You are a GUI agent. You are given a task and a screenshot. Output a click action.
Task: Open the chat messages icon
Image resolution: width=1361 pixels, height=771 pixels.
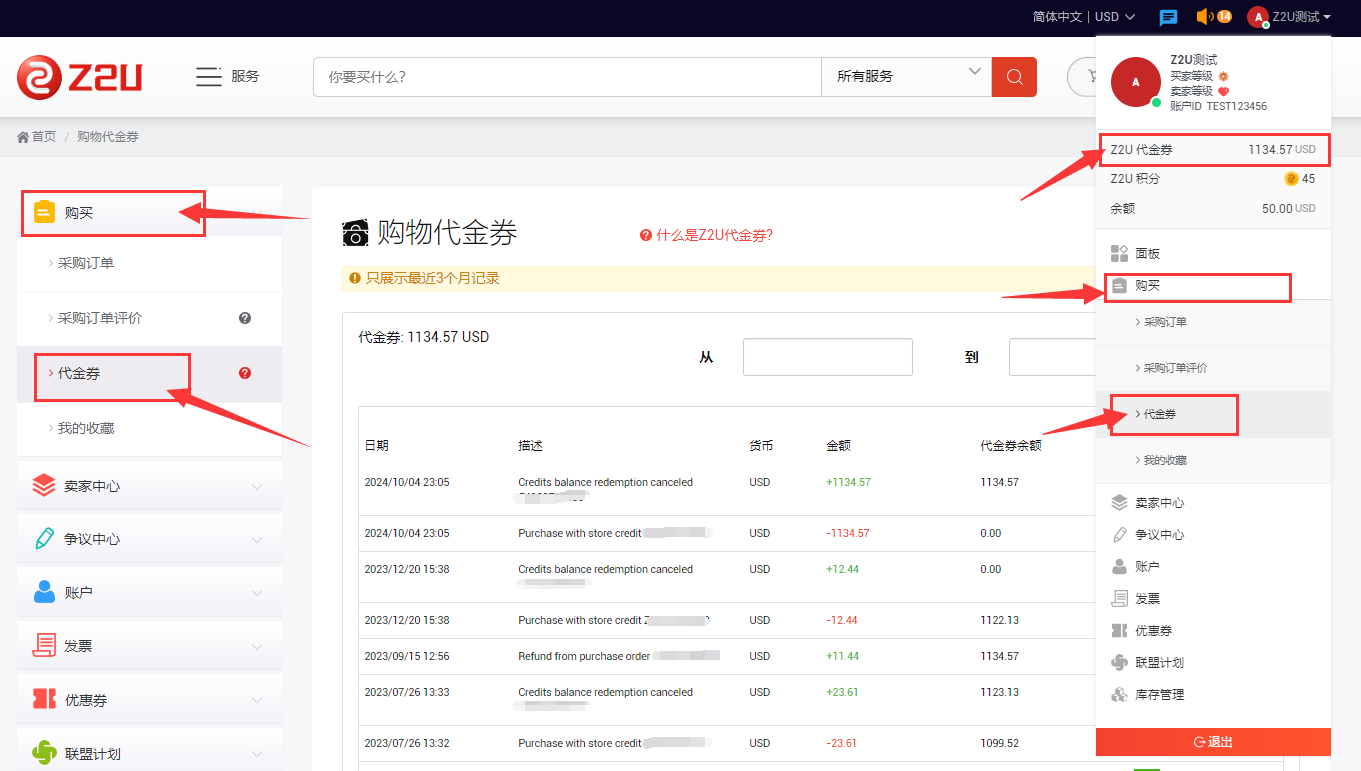tap(1168, 17)
